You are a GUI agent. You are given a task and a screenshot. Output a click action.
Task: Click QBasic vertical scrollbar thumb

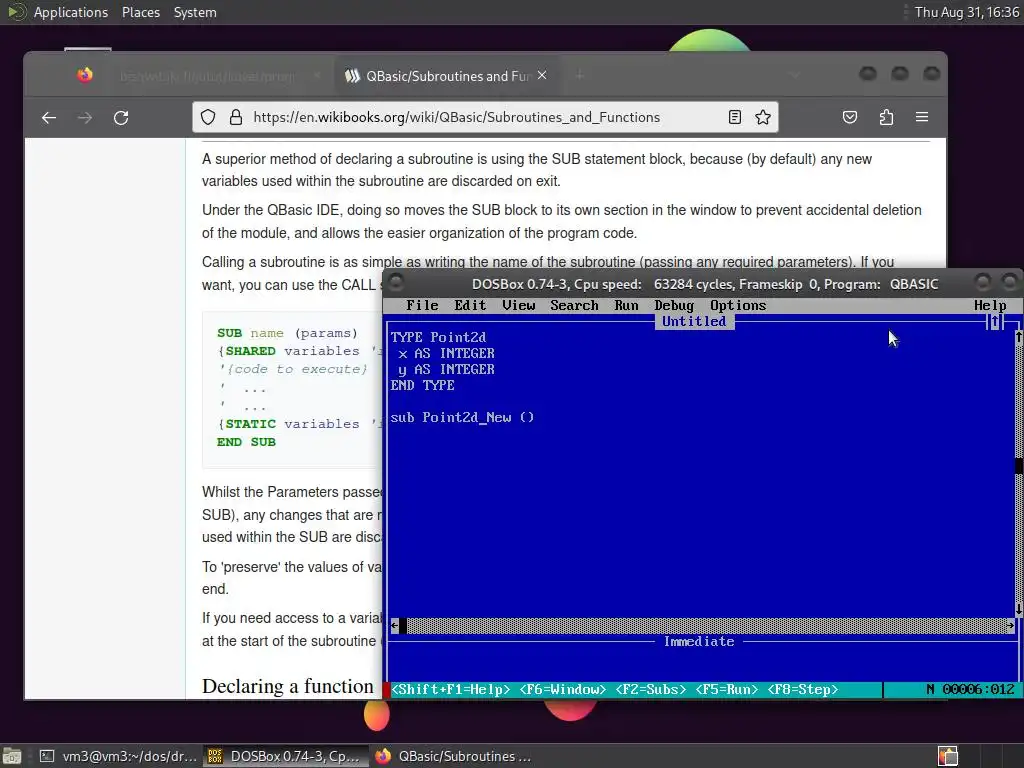coord(1019,465)
